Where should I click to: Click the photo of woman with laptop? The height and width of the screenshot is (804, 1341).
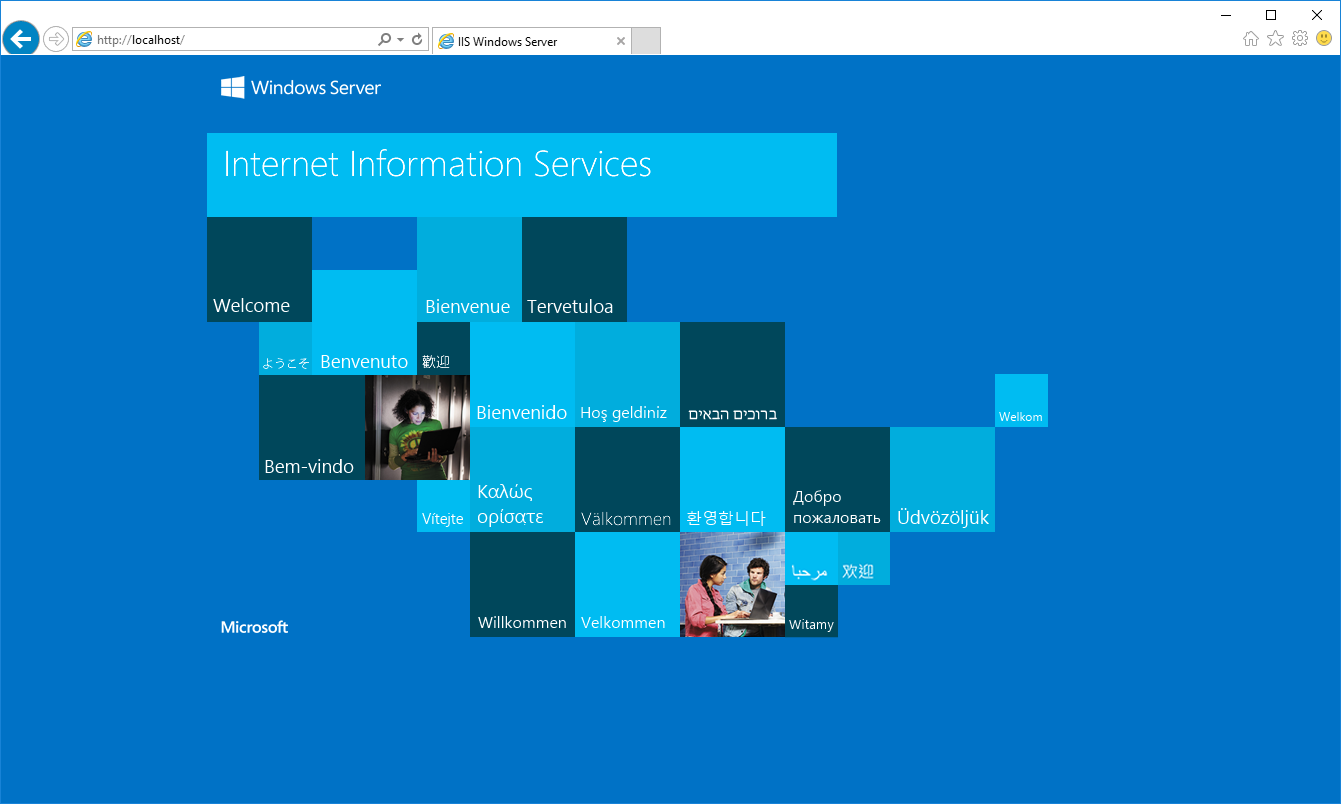pos(417,427)
